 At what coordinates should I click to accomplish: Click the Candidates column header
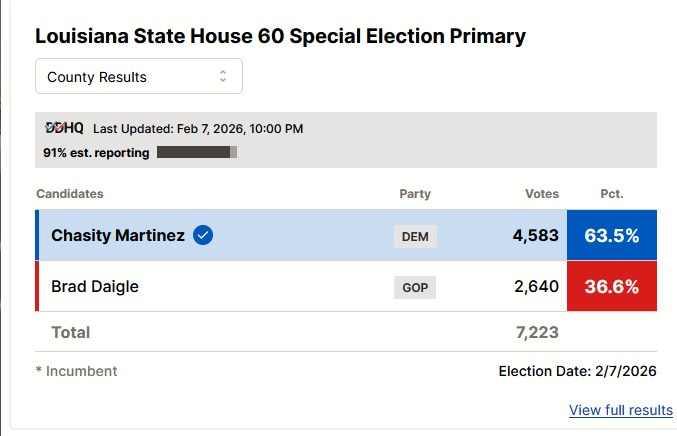tap(70, 194)
